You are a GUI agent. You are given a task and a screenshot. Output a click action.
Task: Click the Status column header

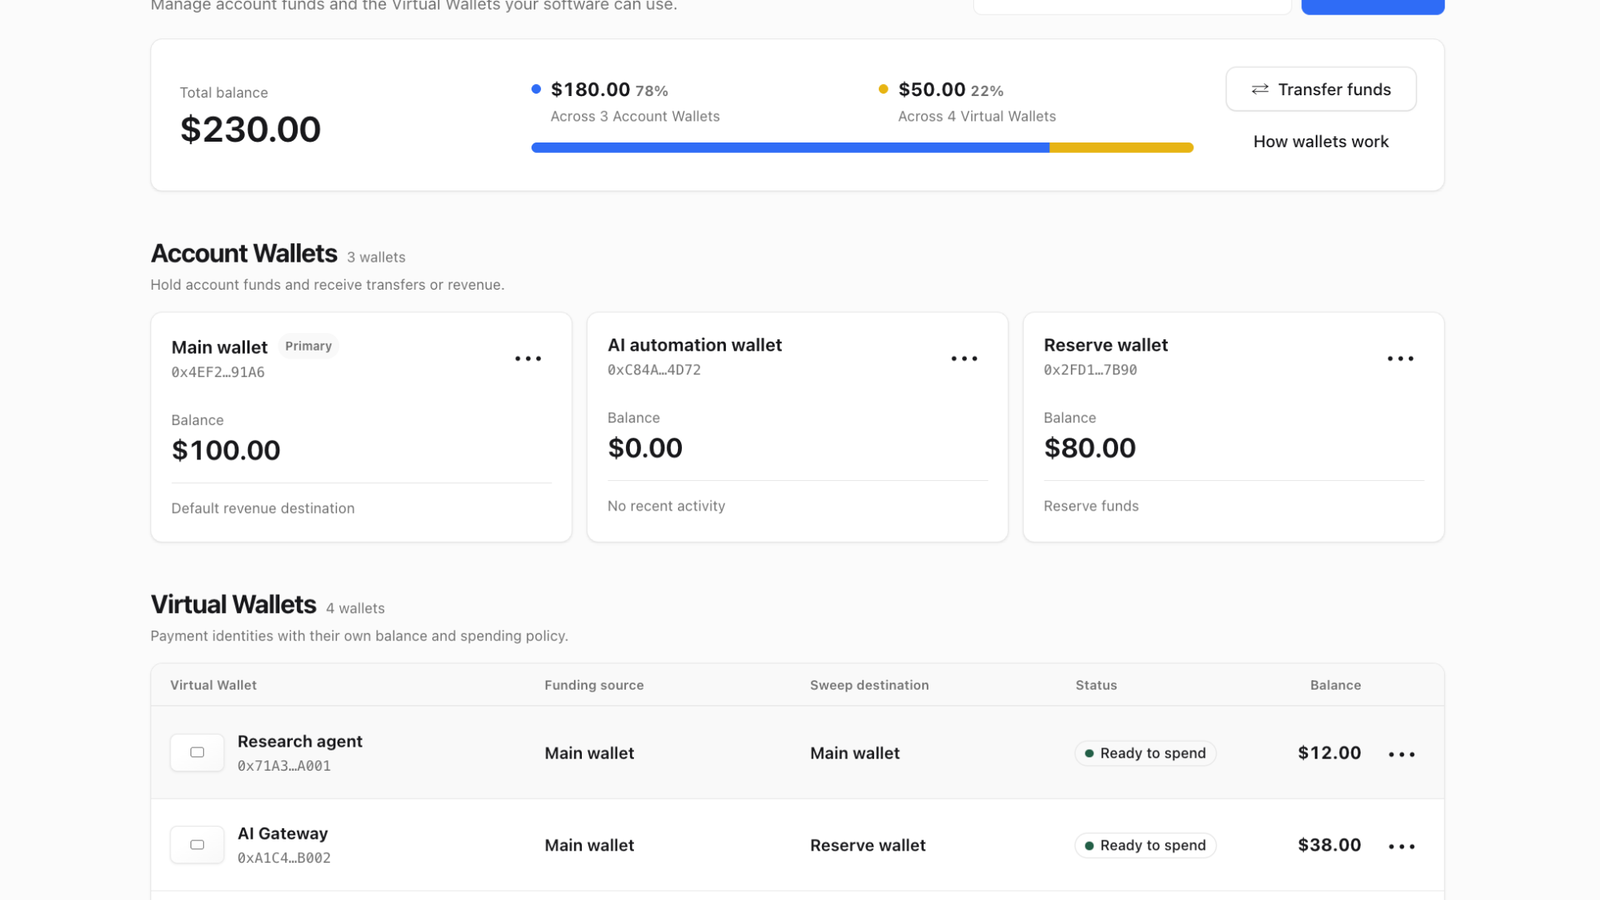1096,685
